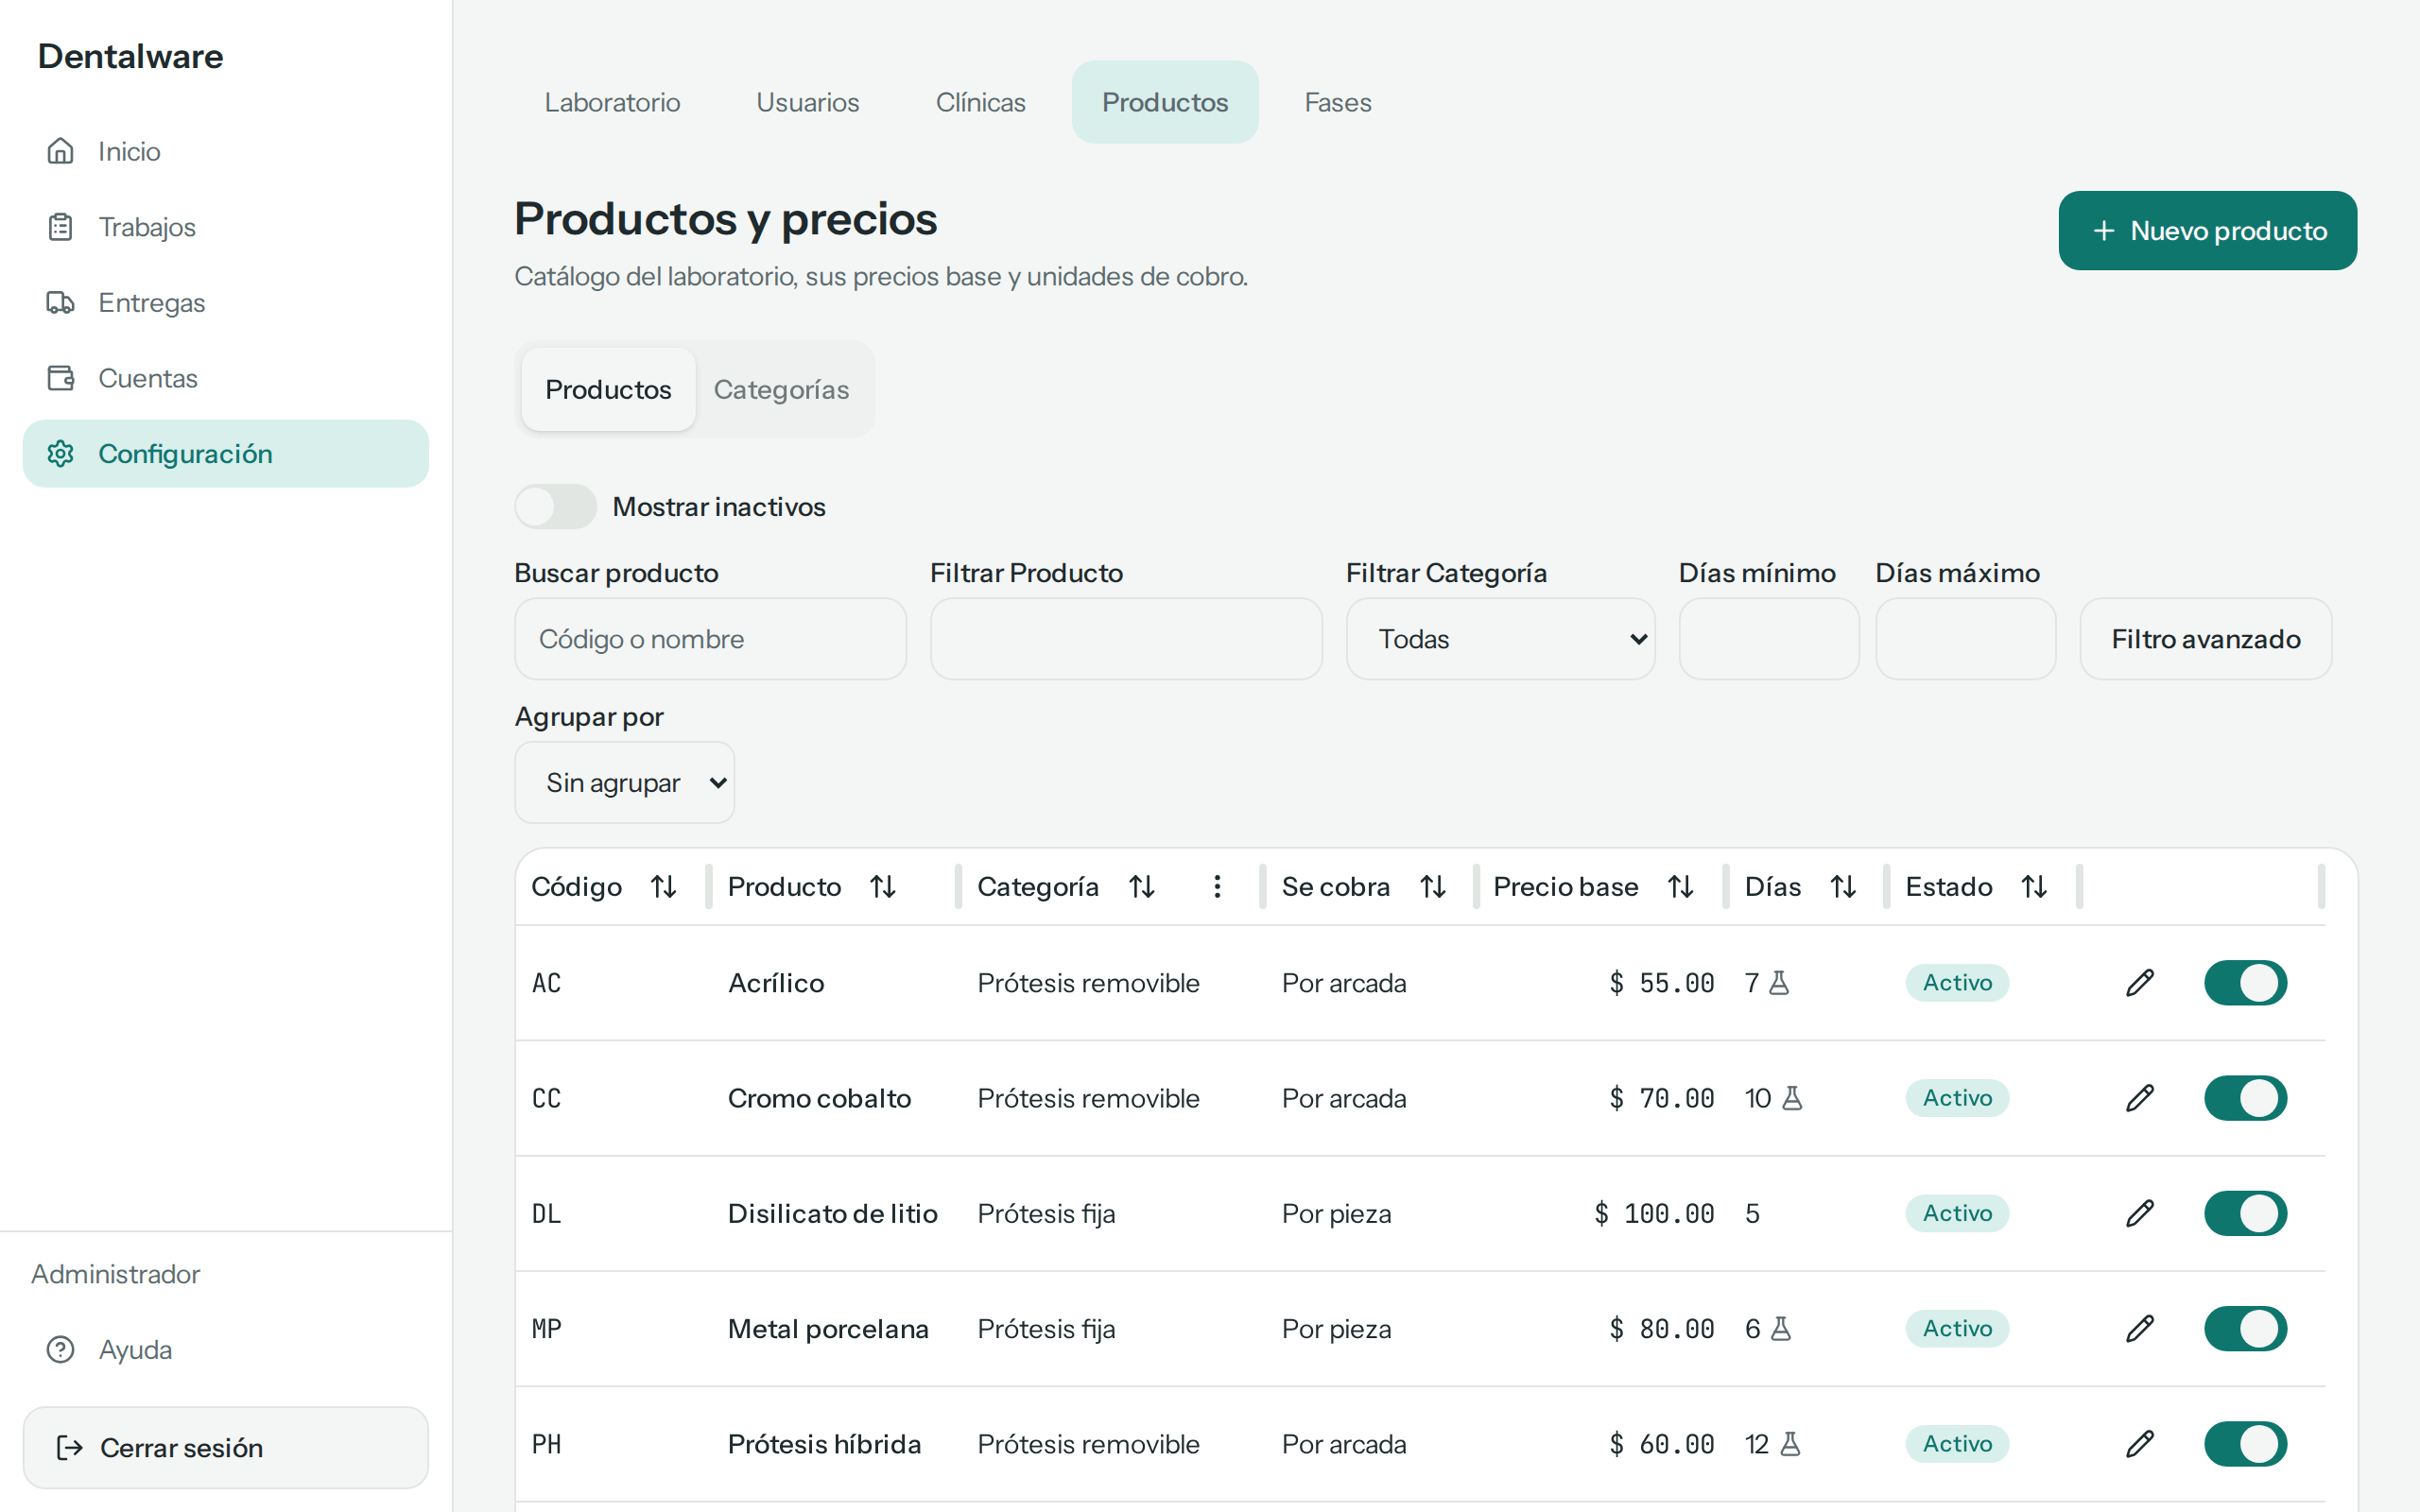
Task: Edit the Metal porcelana pencil icon
Action: pos(2139,1329)
